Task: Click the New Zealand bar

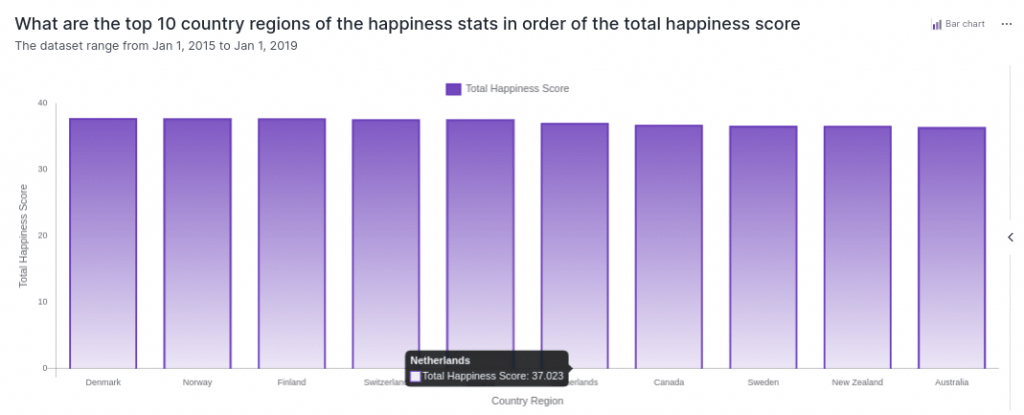Action: [857, 247]
